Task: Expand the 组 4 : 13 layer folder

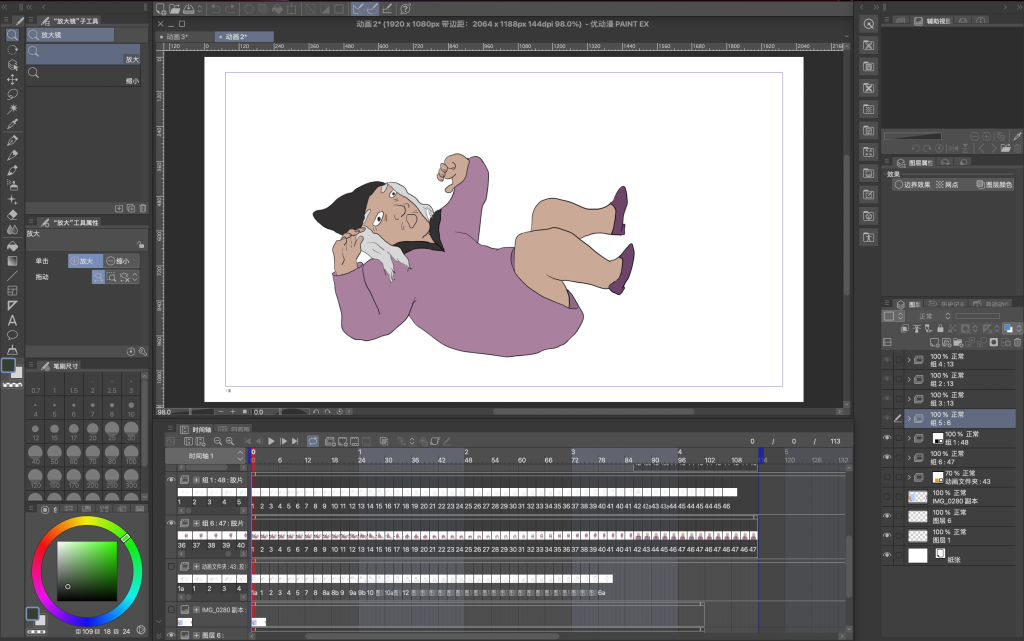Action: pos(909,360)
